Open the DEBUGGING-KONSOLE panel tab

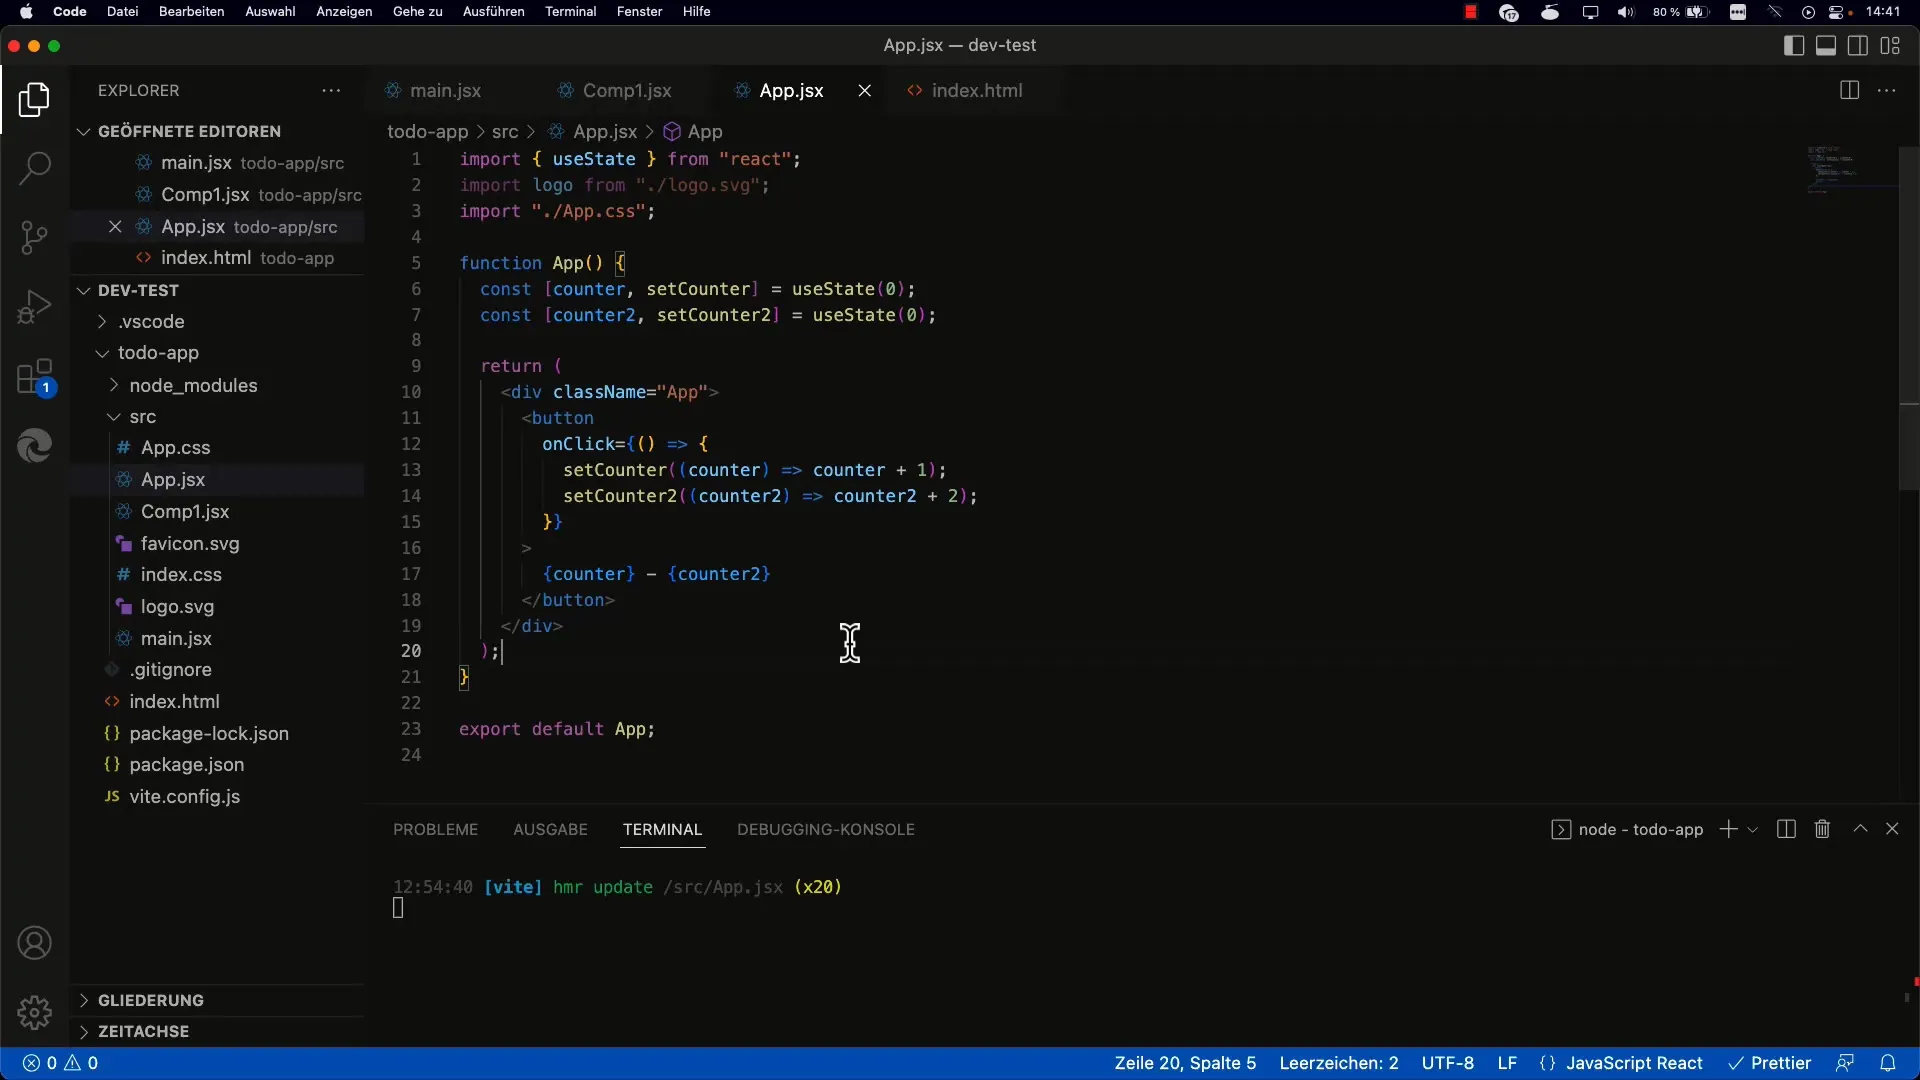826,829
